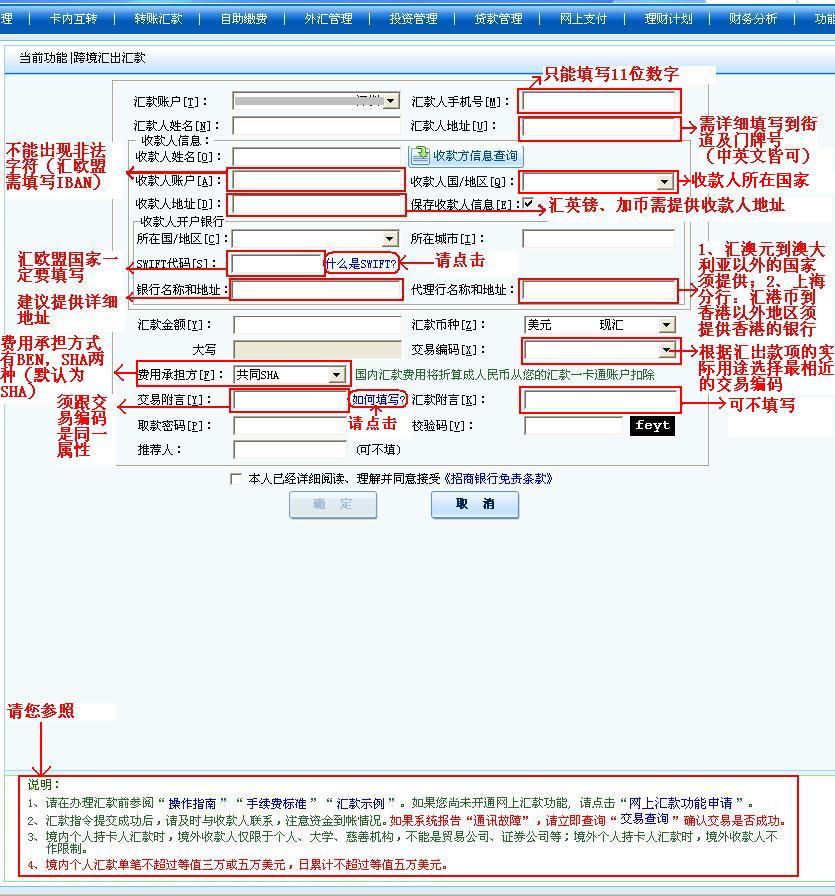Open the 网上支付 menu

pyautogui.click(x=583, y=19)
